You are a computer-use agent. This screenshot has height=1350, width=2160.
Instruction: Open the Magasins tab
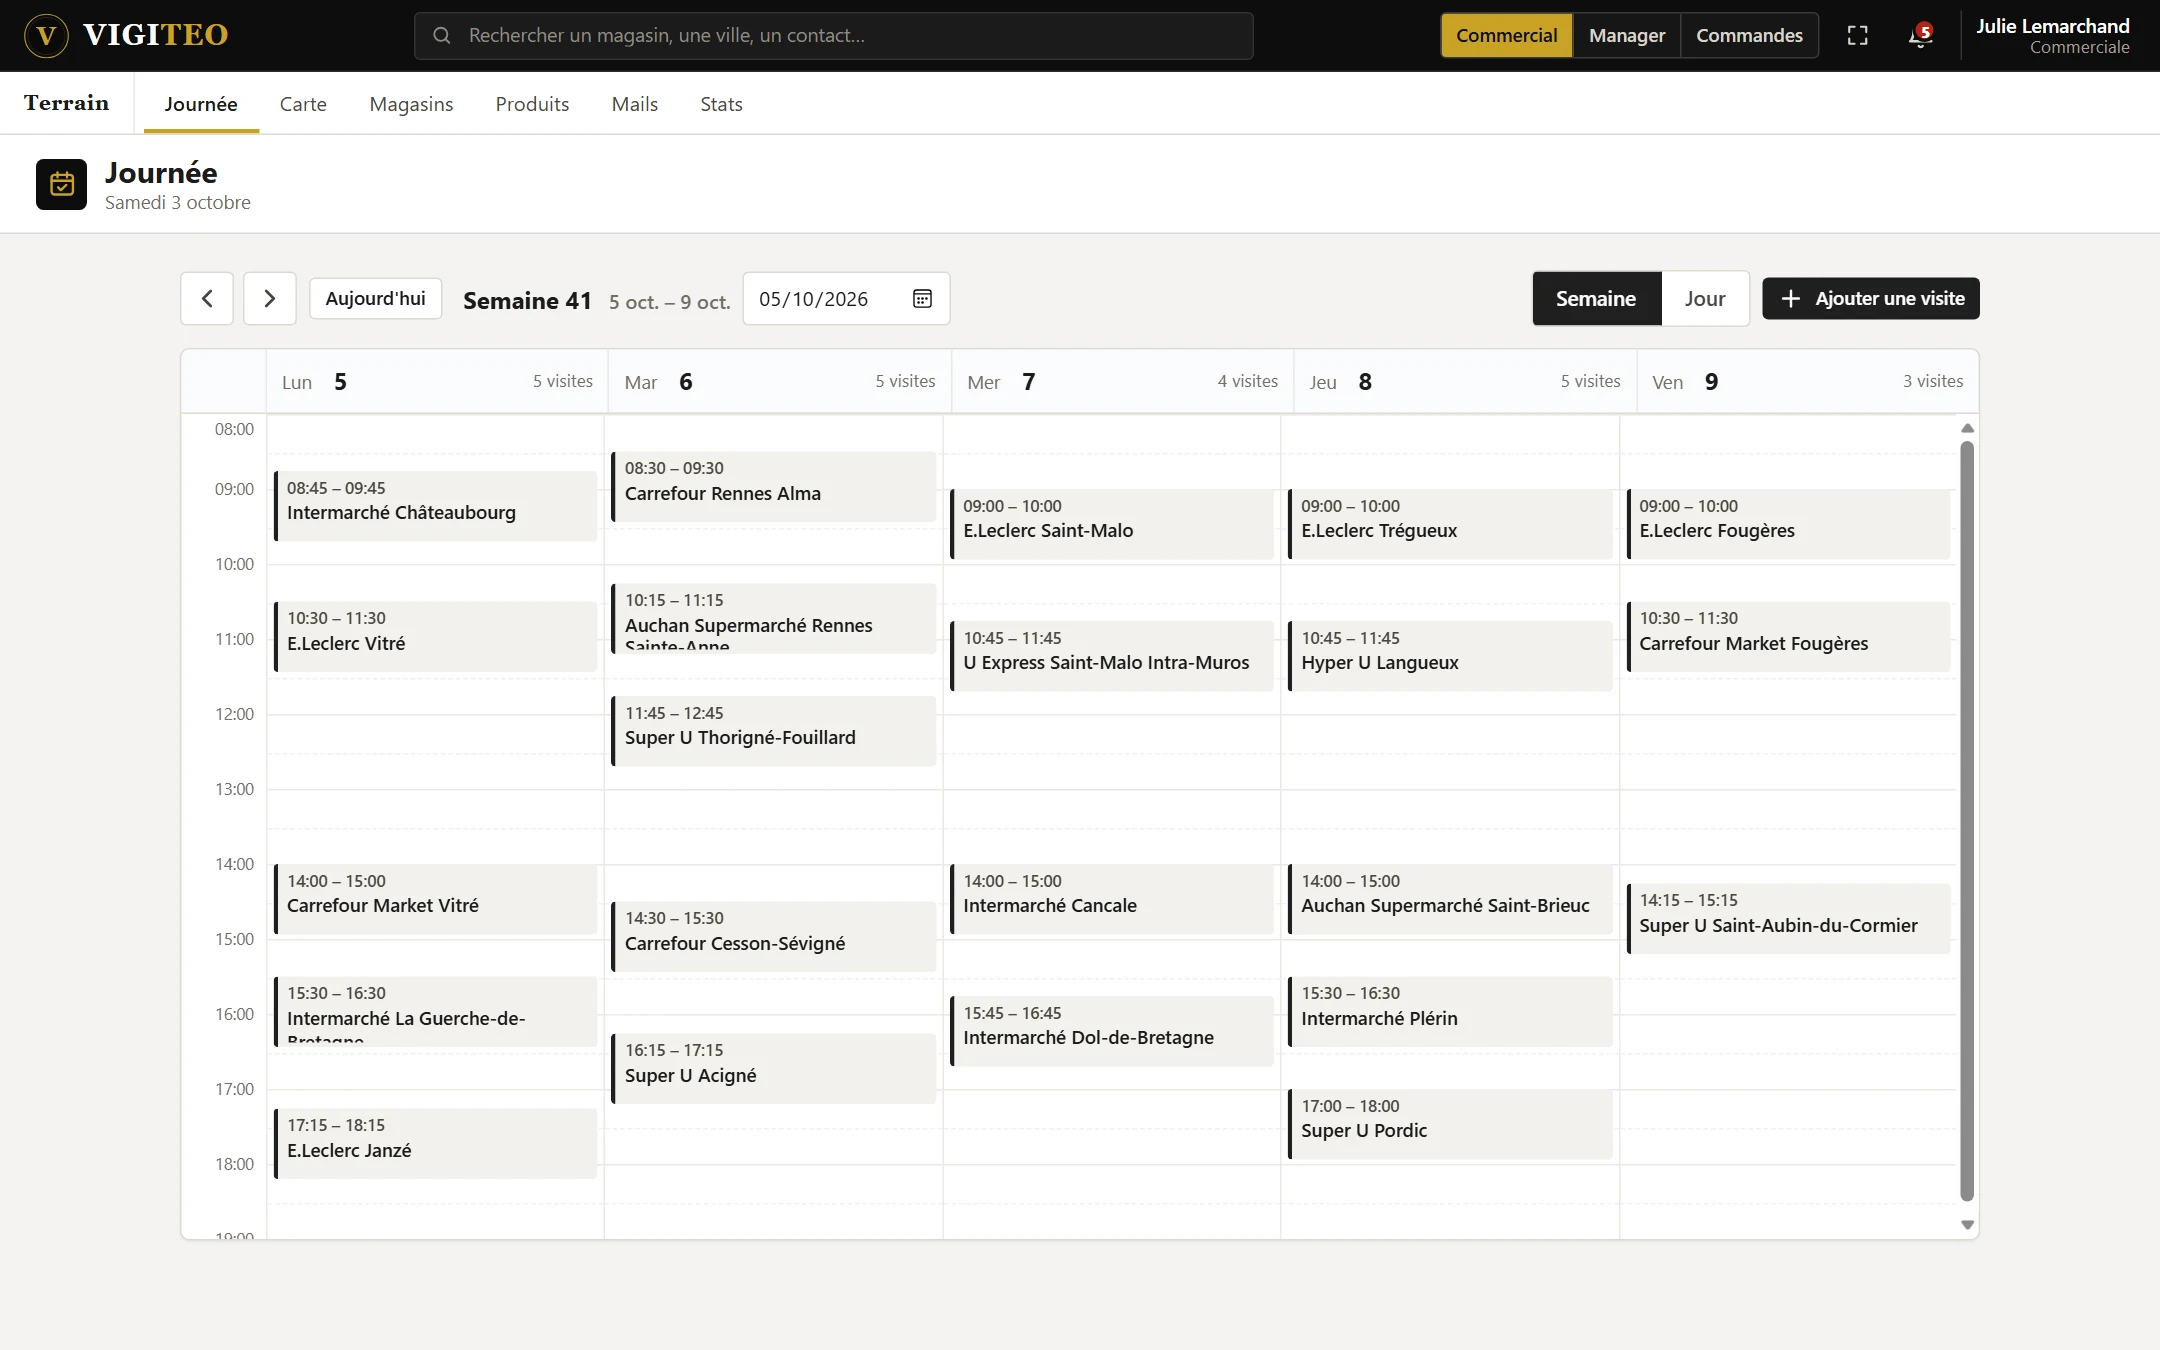coord(411,104)
